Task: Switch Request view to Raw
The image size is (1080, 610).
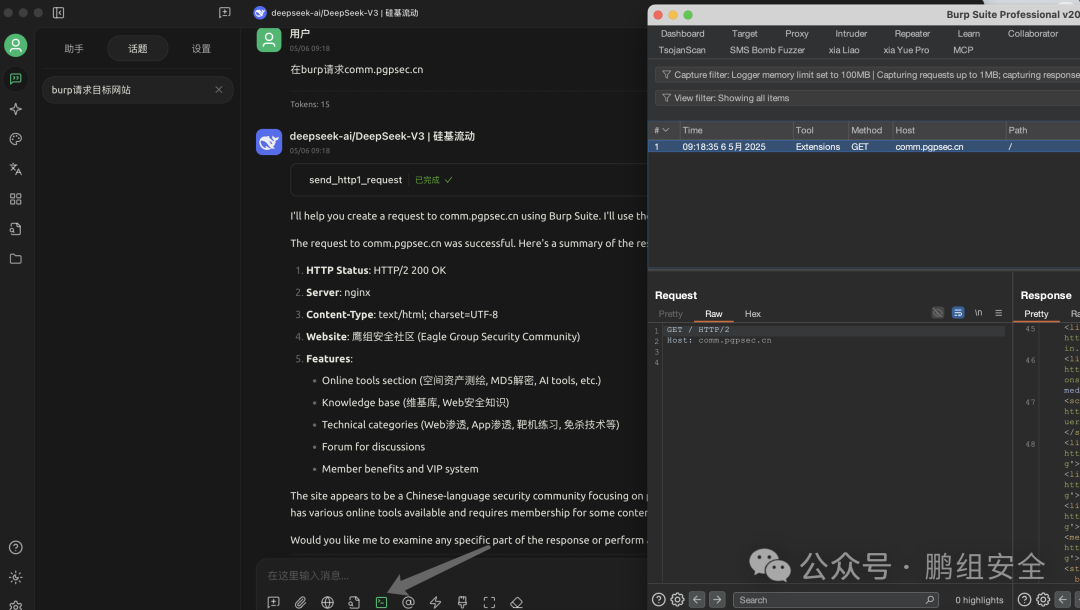Action: click(x=714, y=314)
